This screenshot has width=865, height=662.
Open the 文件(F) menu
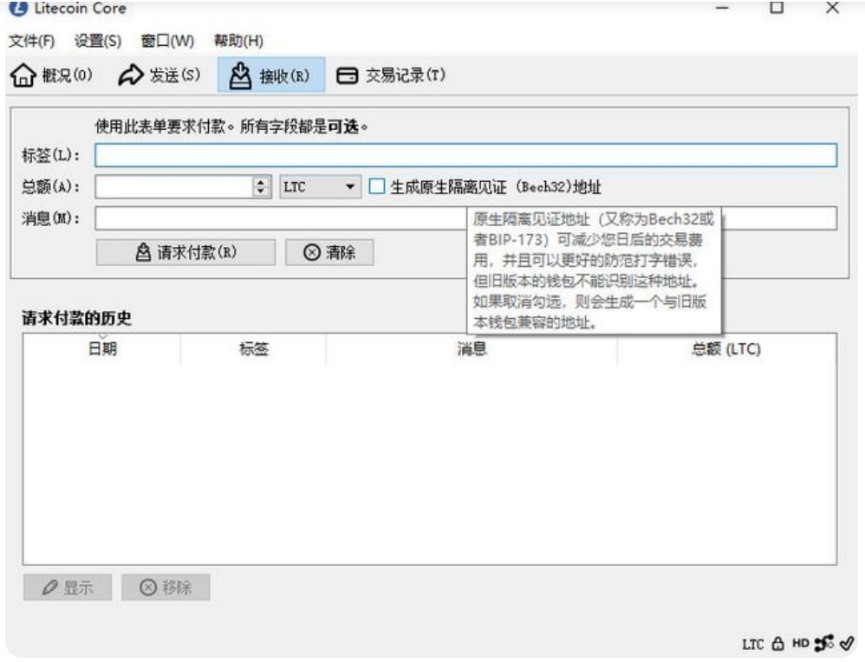[31, 41]
